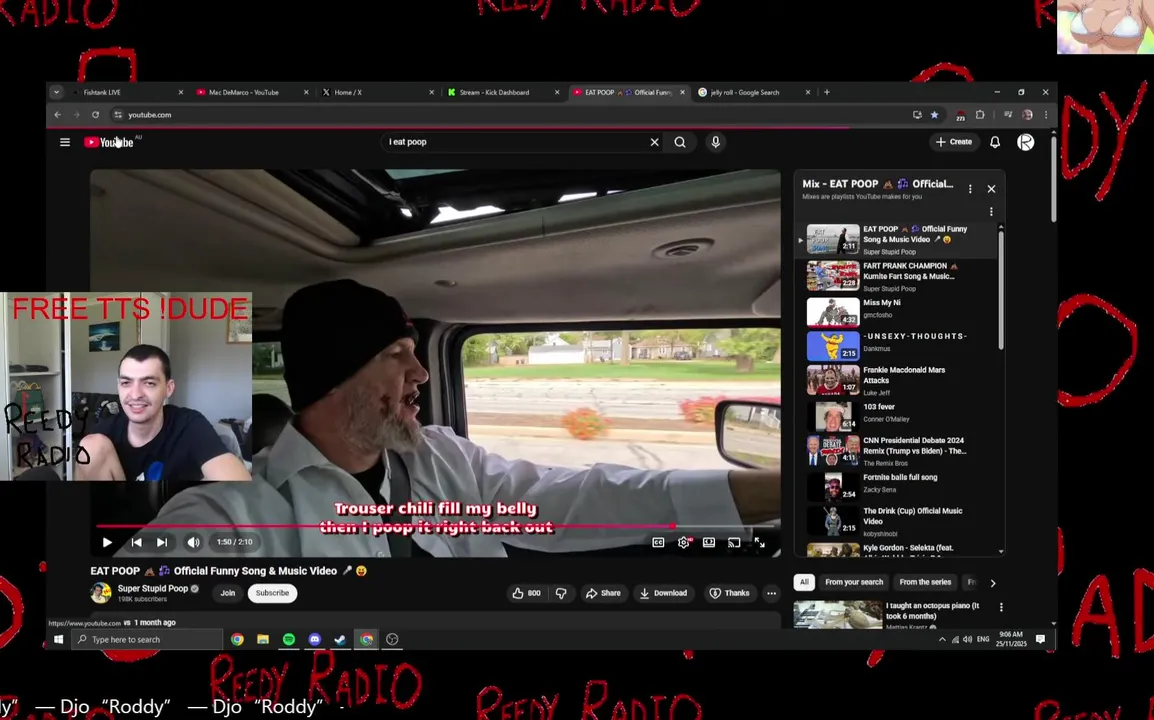Go back with the browser back arrow
Image resolution: width=1154 pixels, height=720 pixels.
(57, 115)
